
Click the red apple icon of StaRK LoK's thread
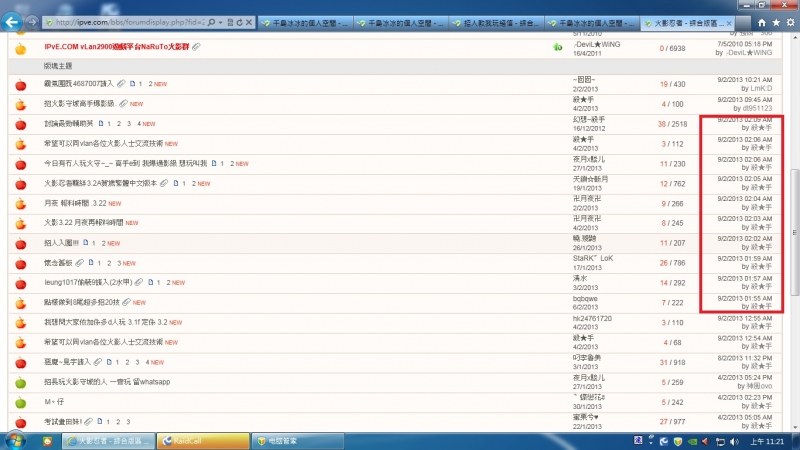point(20,263)
